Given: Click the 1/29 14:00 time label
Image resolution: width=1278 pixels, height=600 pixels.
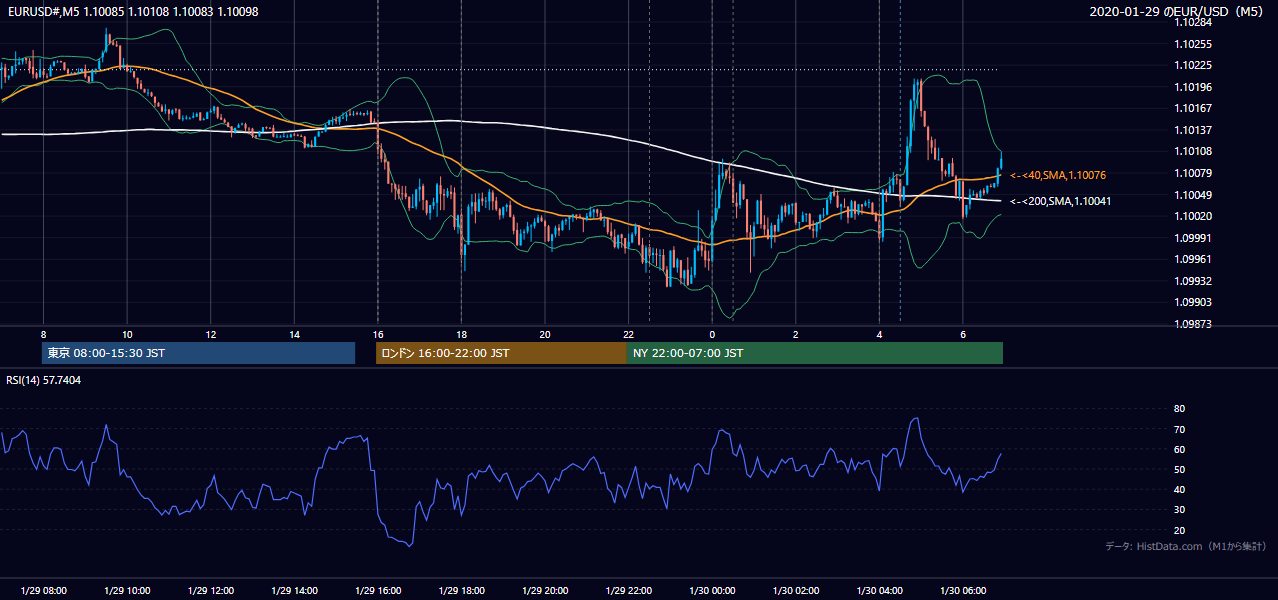Looking at the screenshot, I should coord(294,591).
